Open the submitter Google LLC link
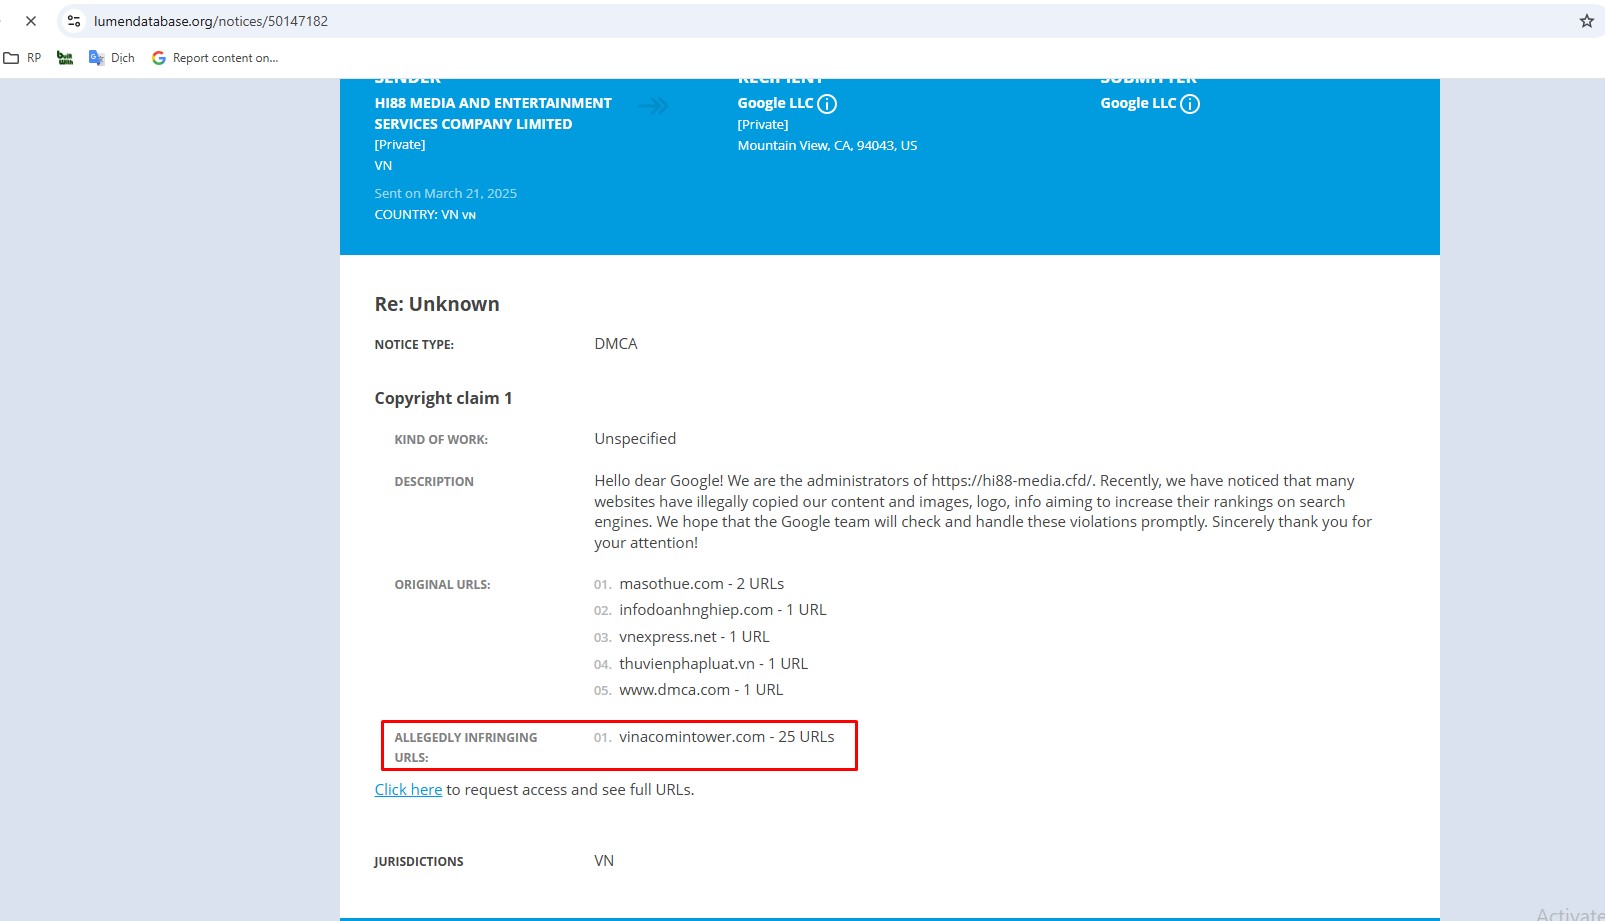Viewport: 1605px width, 921px height. (1138, 103)
